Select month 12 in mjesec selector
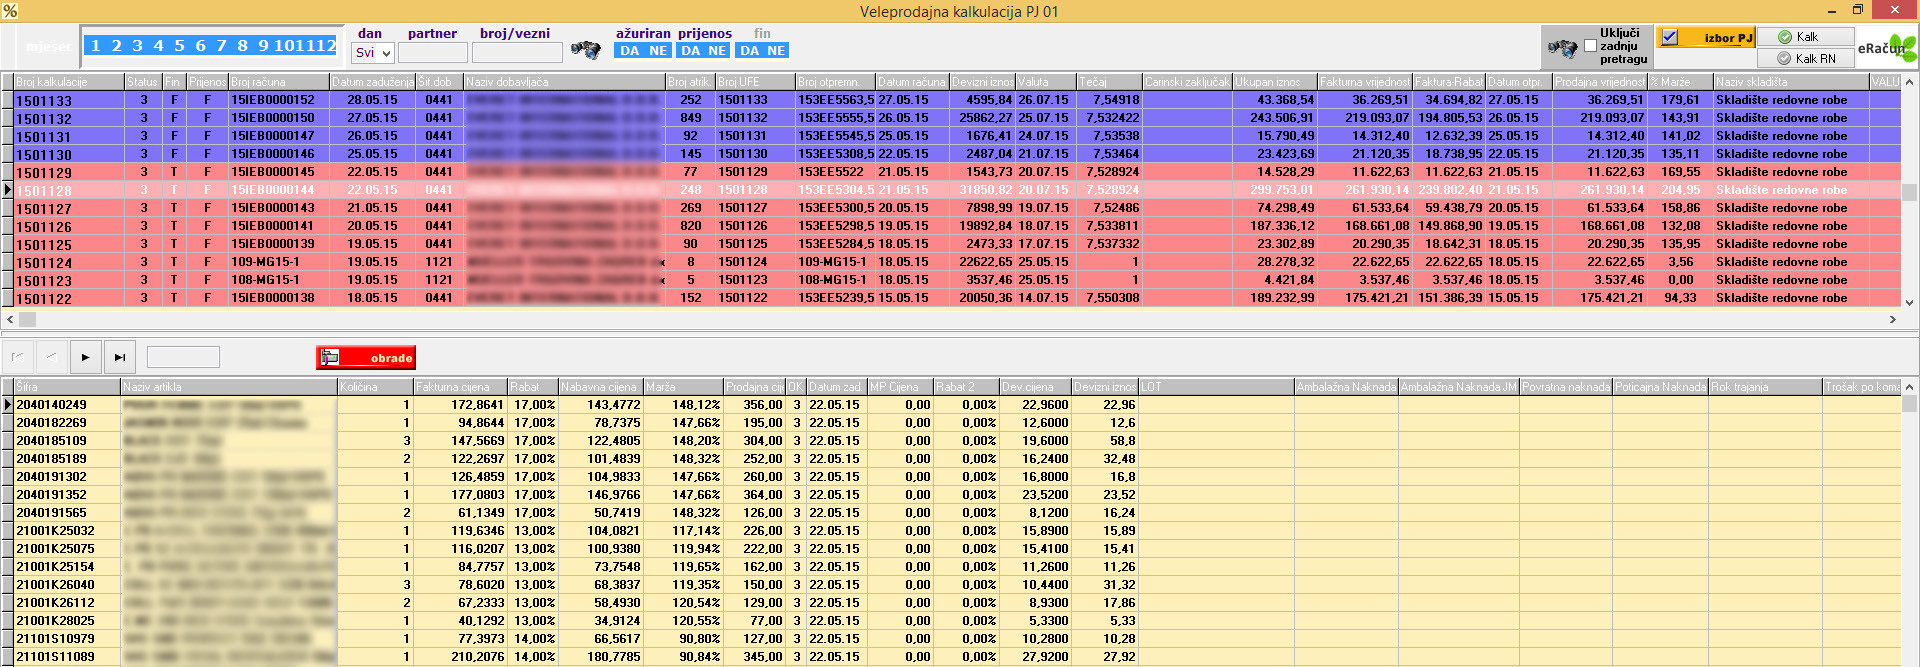The width and height of the screenshot is (1920, 667). (326, 46)
